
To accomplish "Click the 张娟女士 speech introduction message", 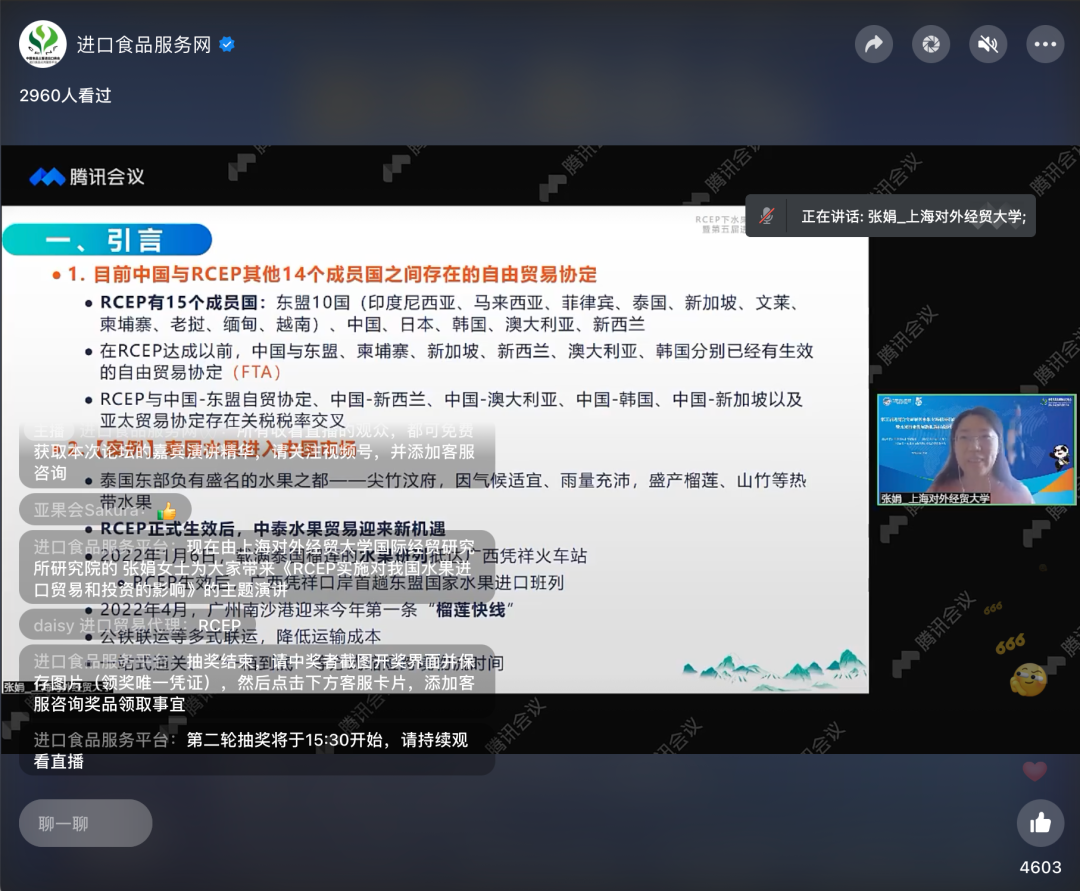I will pyautogui.click(x=257, y=568).
